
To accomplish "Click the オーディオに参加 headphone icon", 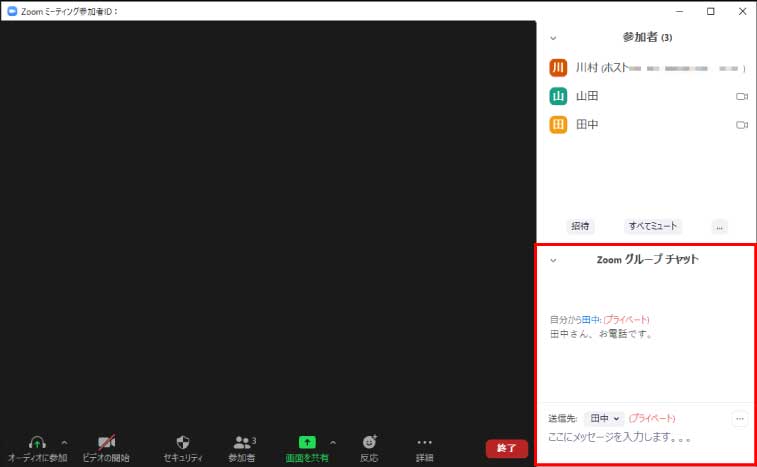I will pyautogui.click(x=37, y=442).
